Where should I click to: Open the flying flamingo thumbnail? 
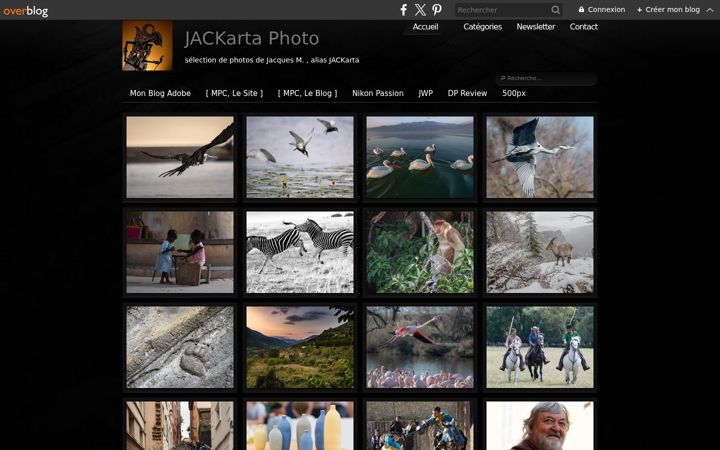(420, 347)
